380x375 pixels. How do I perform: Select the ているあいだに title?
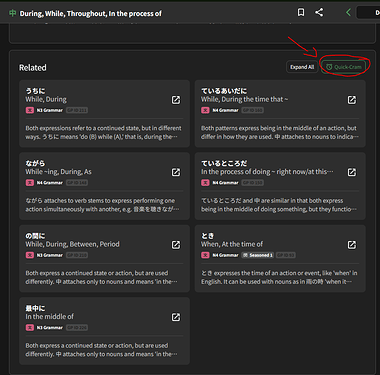point(224,91)
